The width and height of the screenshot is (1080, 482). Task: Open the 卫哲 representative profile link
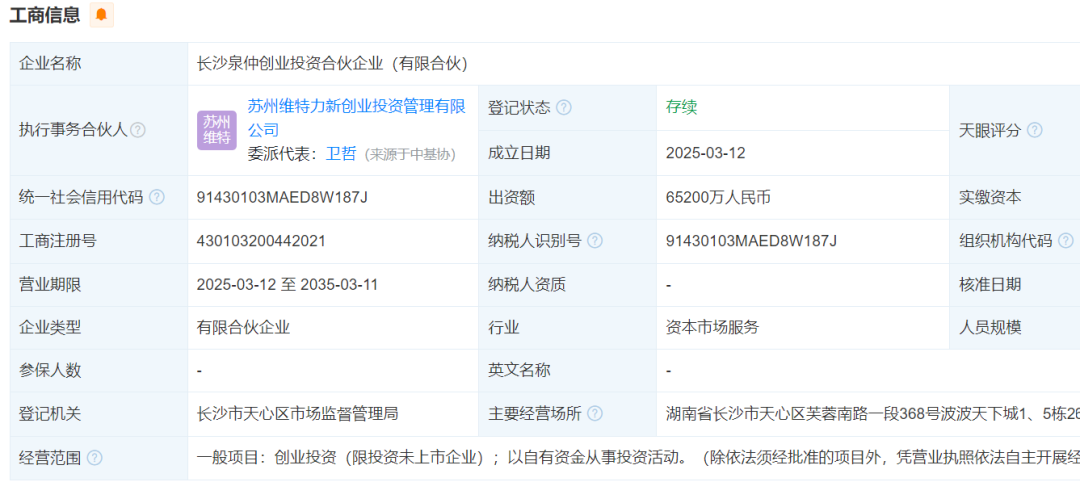pos(341,154)
